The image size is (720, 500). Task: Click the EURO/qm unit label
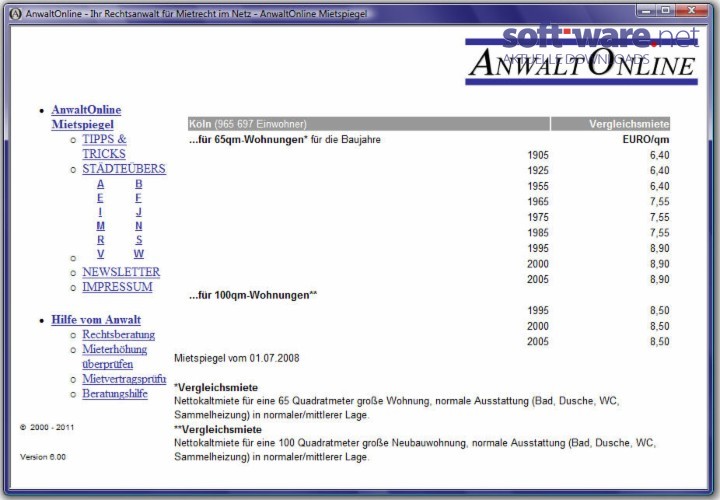(646, 140)
